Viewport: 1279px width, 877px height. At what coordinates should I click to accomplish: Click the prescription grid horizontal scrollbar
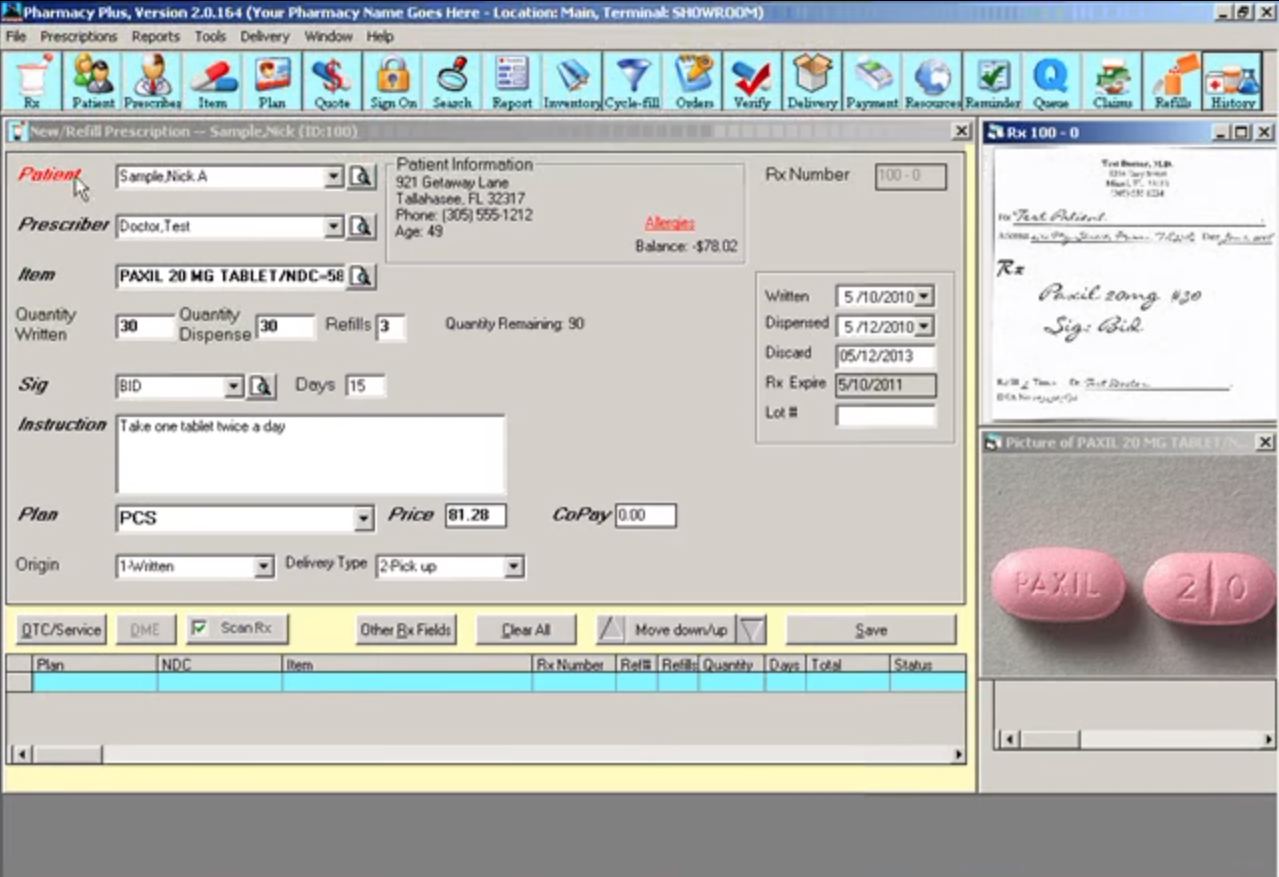487,754
